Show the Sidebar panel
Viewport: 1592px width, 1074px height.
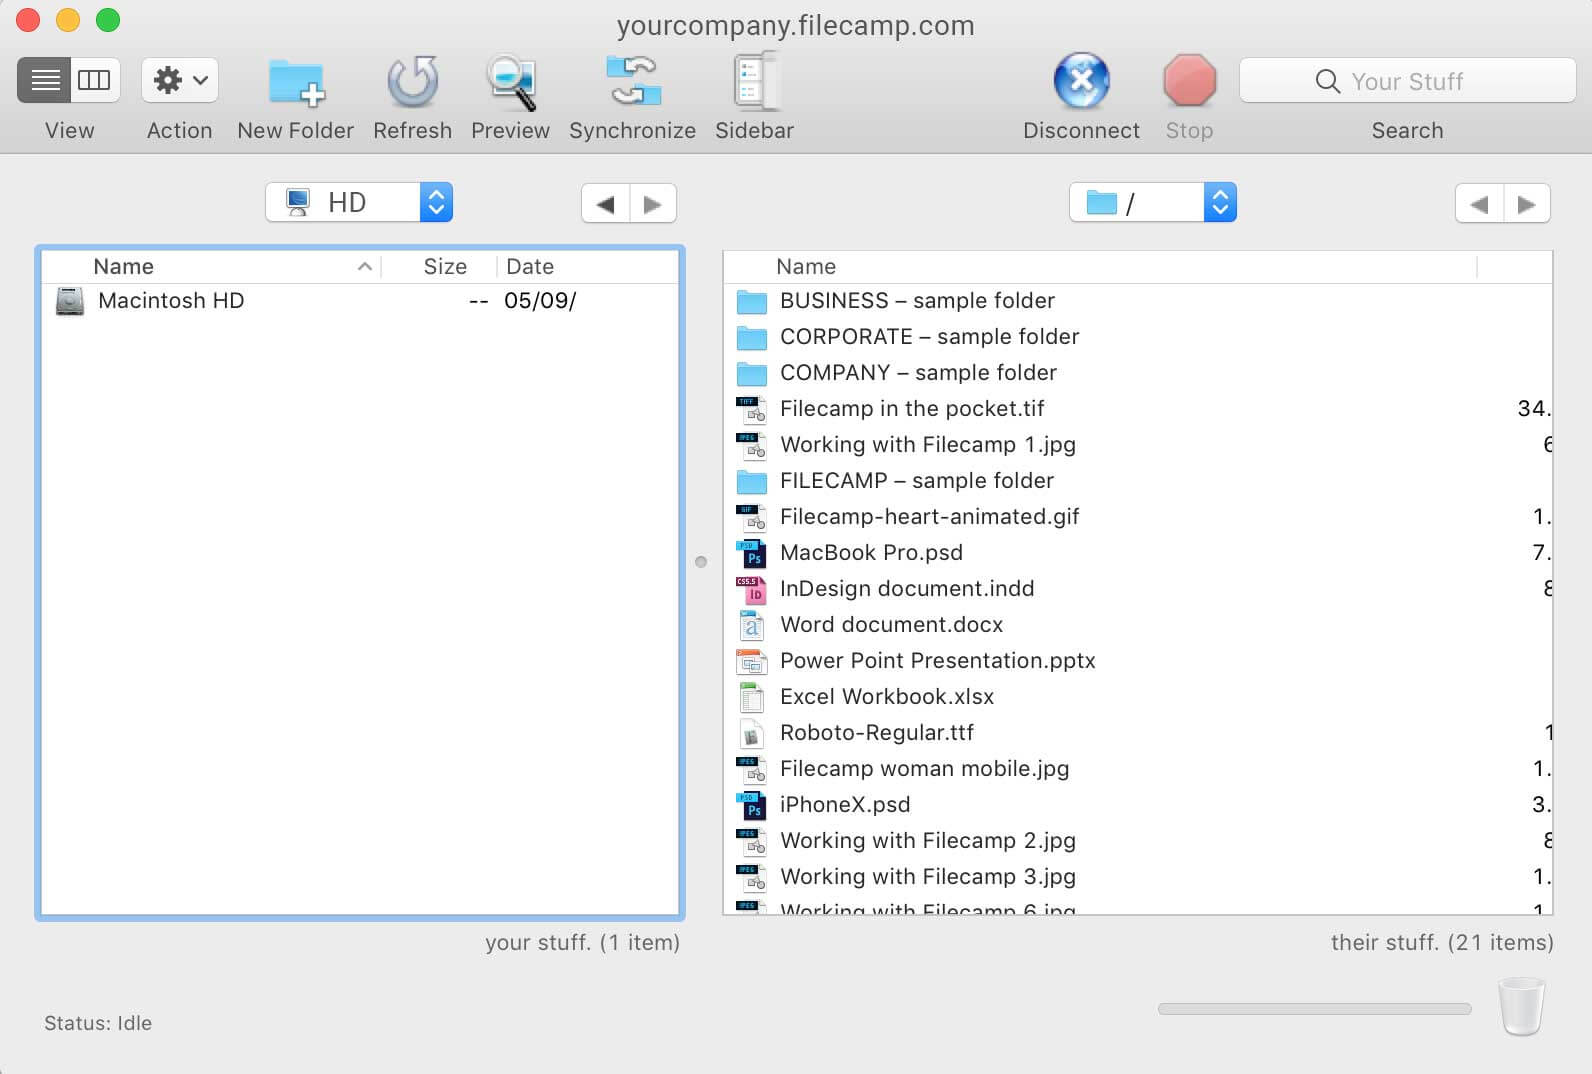754,82
